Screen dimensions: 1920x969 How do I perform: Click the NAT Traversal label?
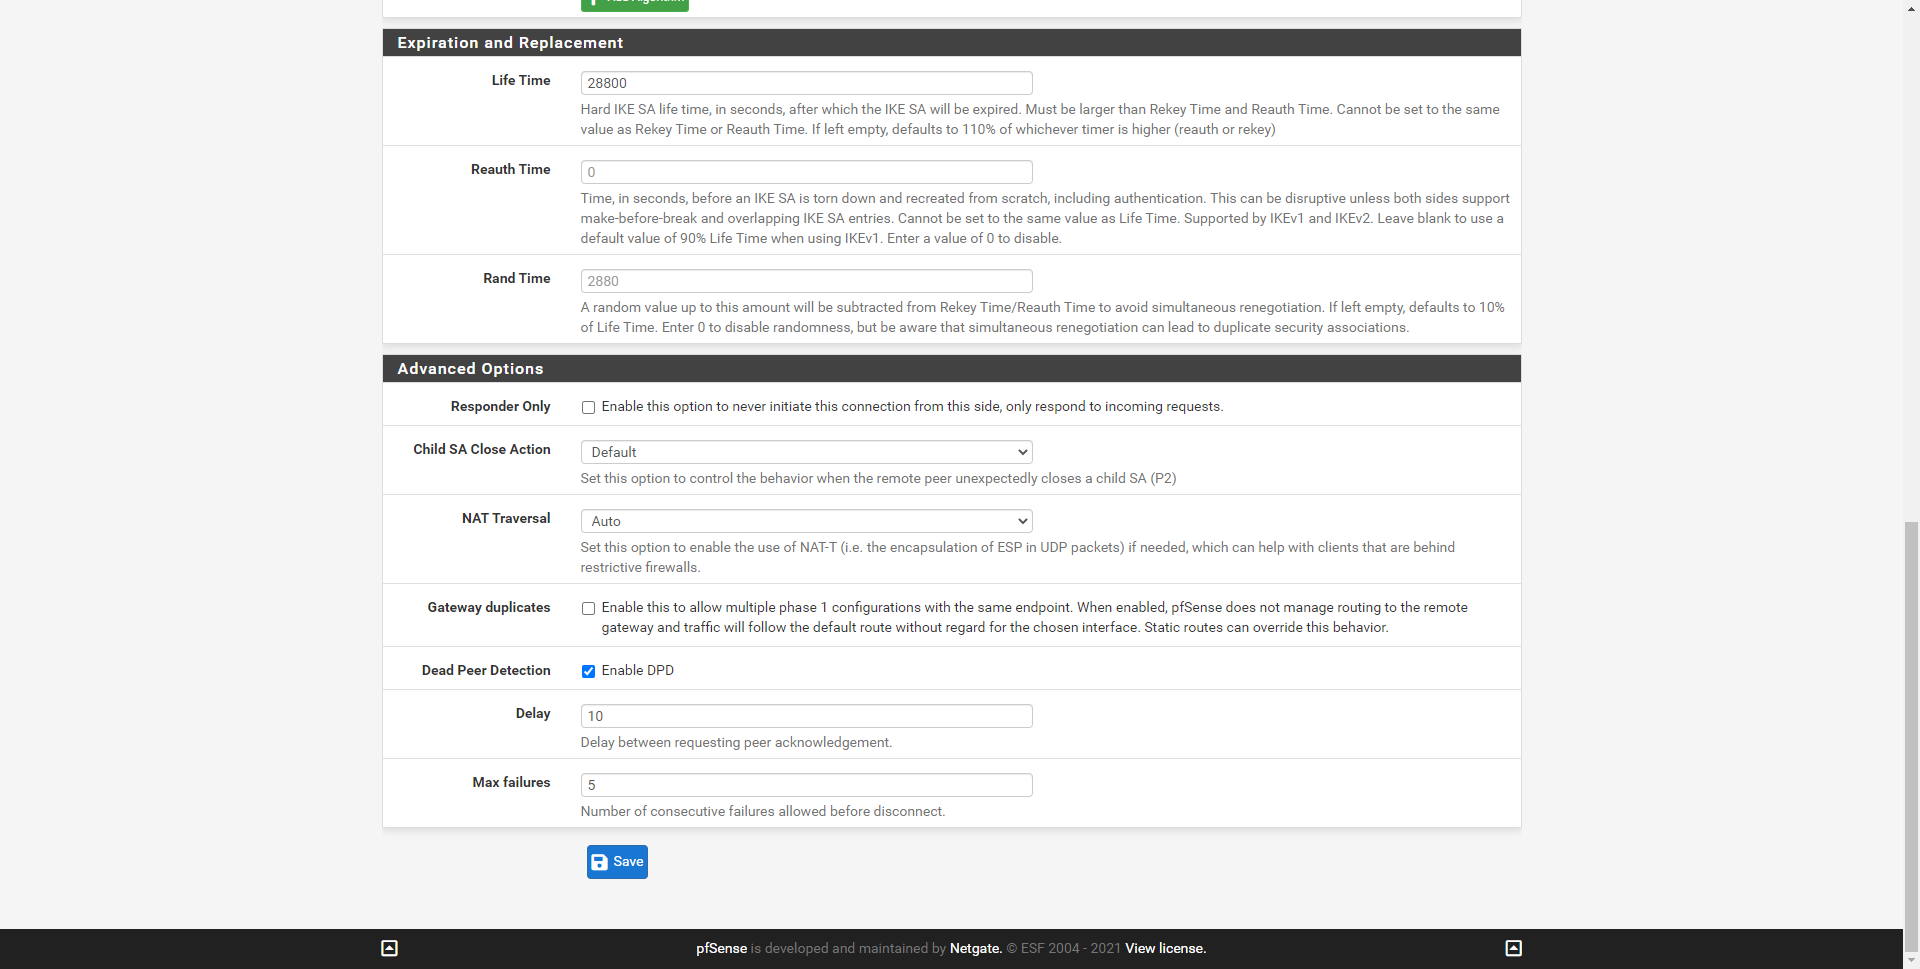(506, 518)
